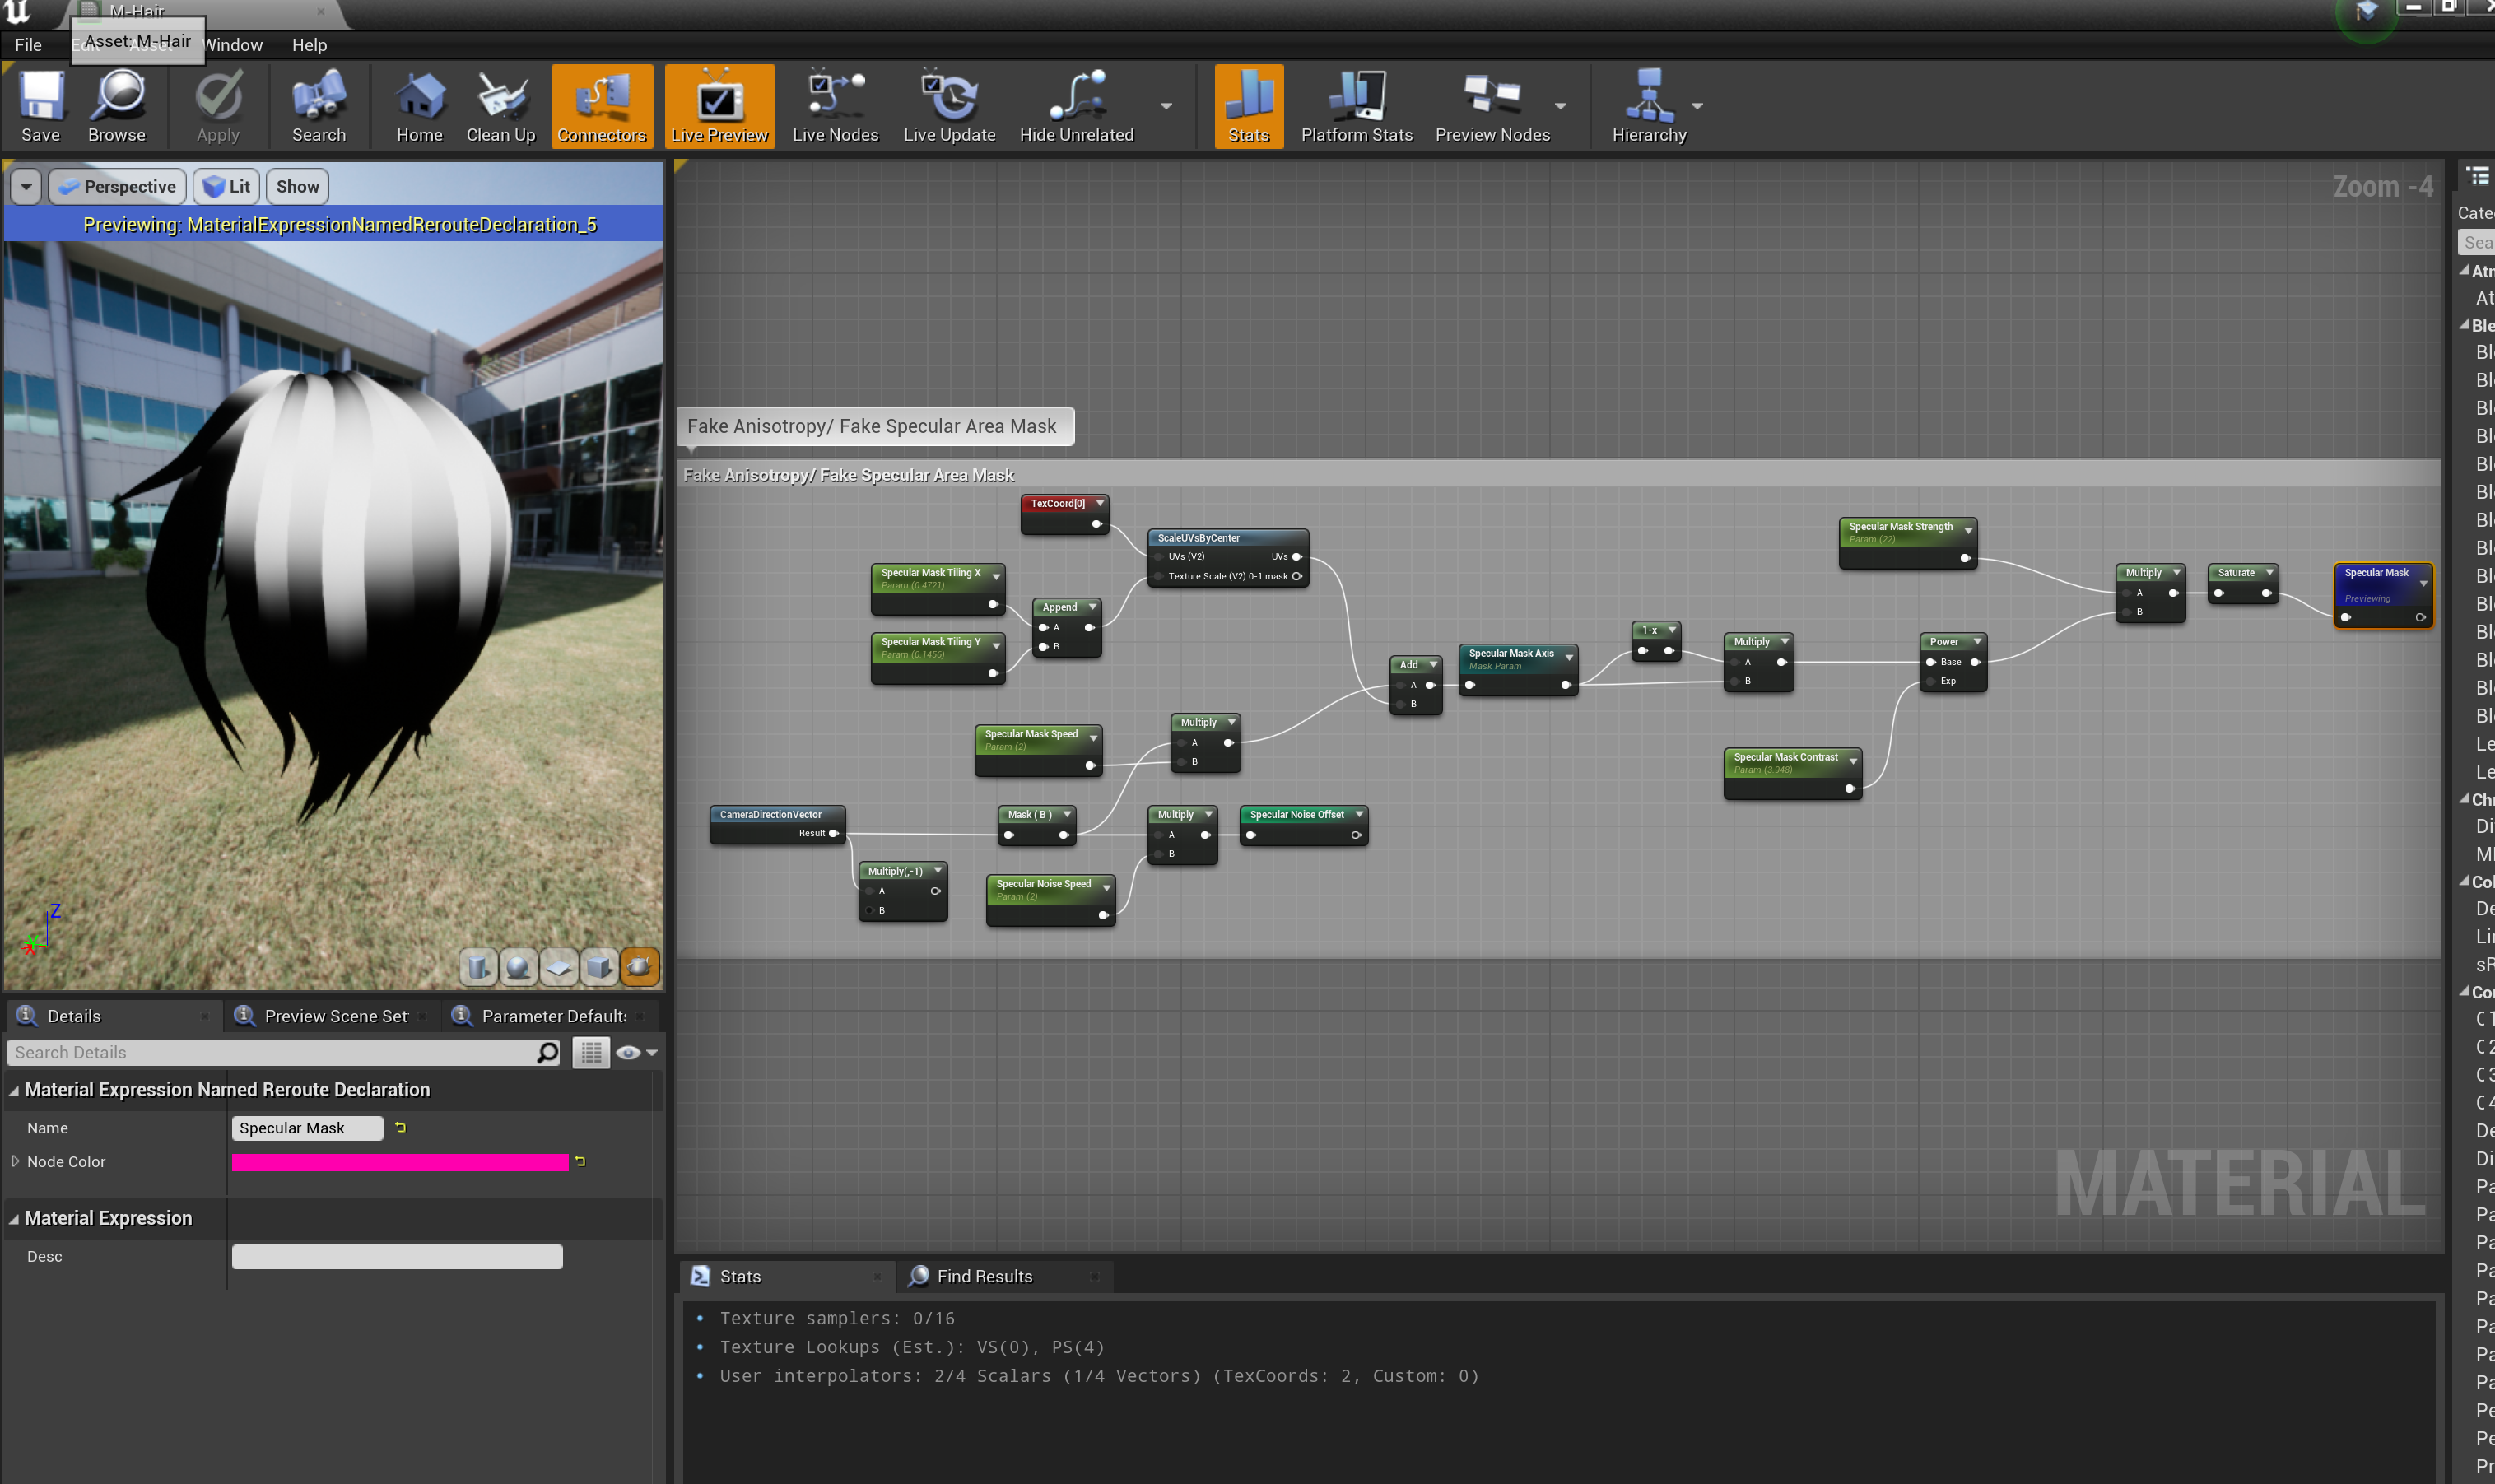Image resolution: width=2495 pixels, height=1484 pixels.
Task: Open the Lit view mode dropdown
Action: pyautogui.click(x=227, y=187)
